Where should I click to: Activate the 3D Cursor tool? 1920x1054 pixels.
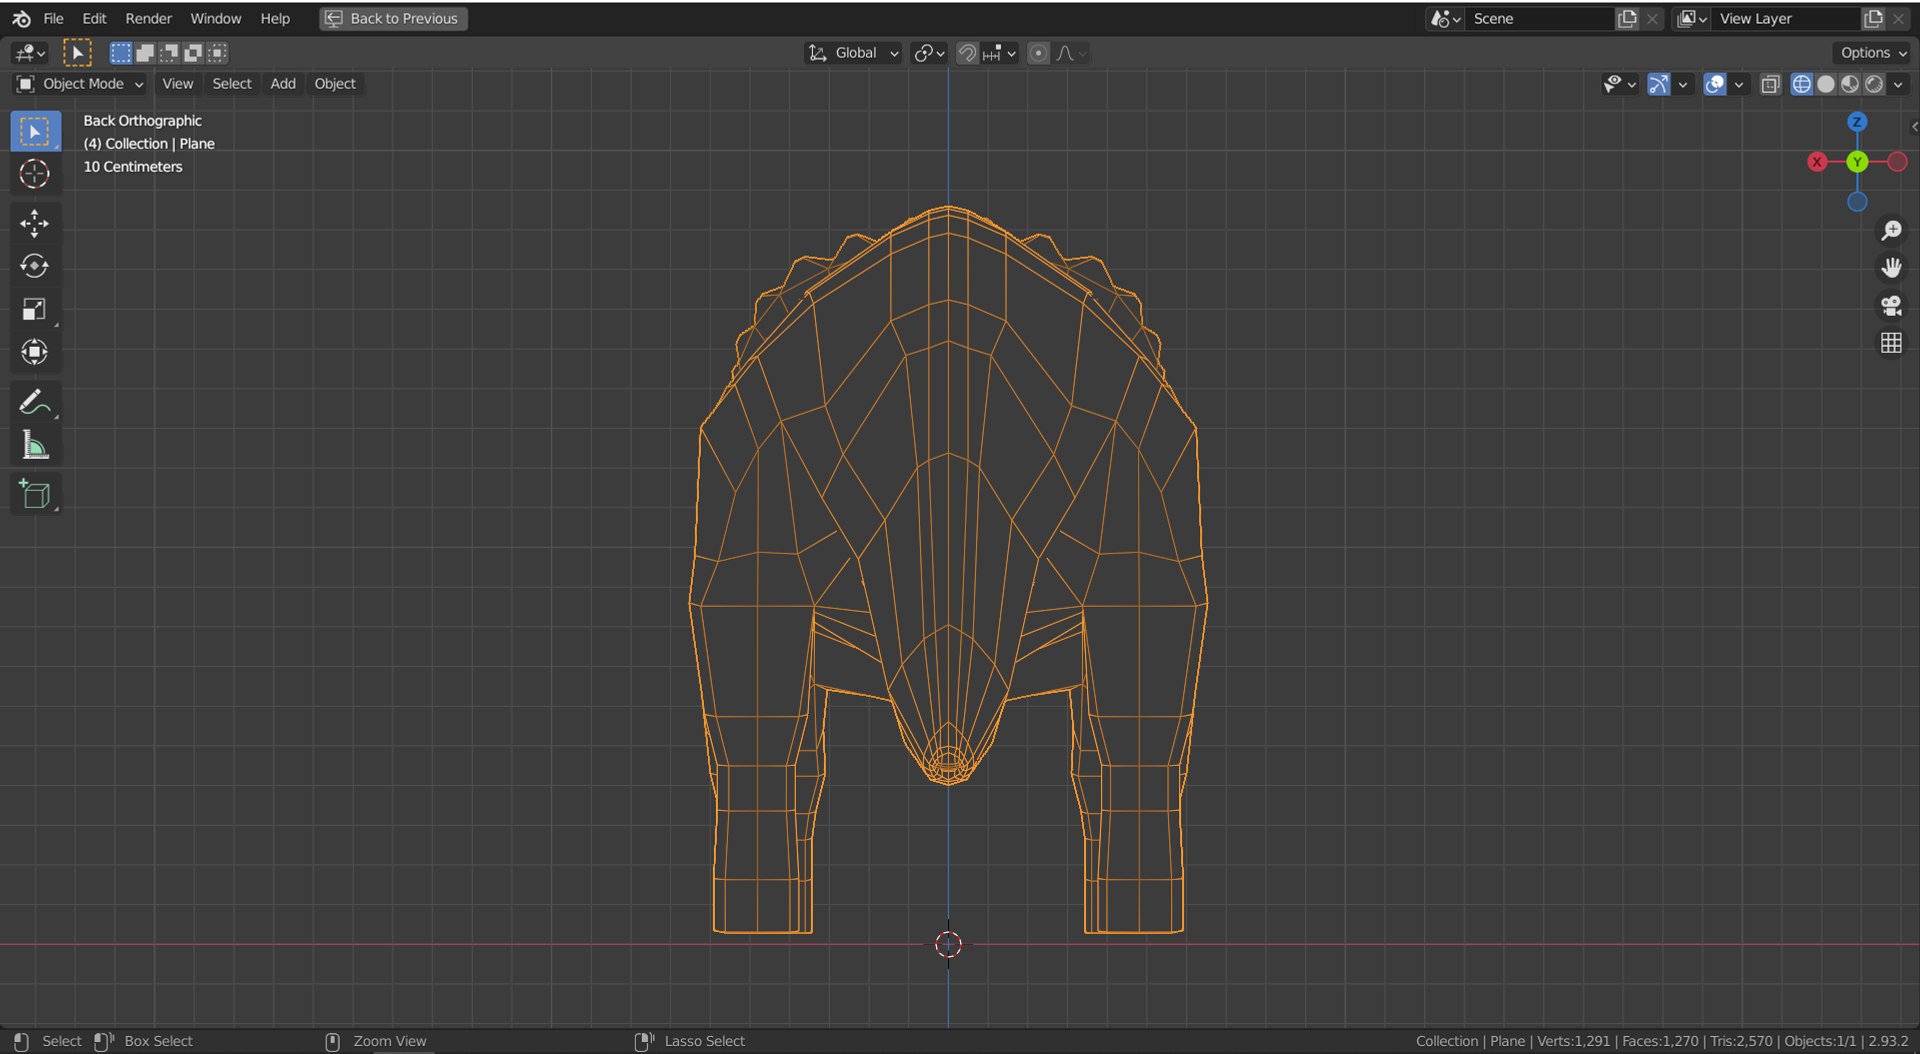(x=35, y=174)
